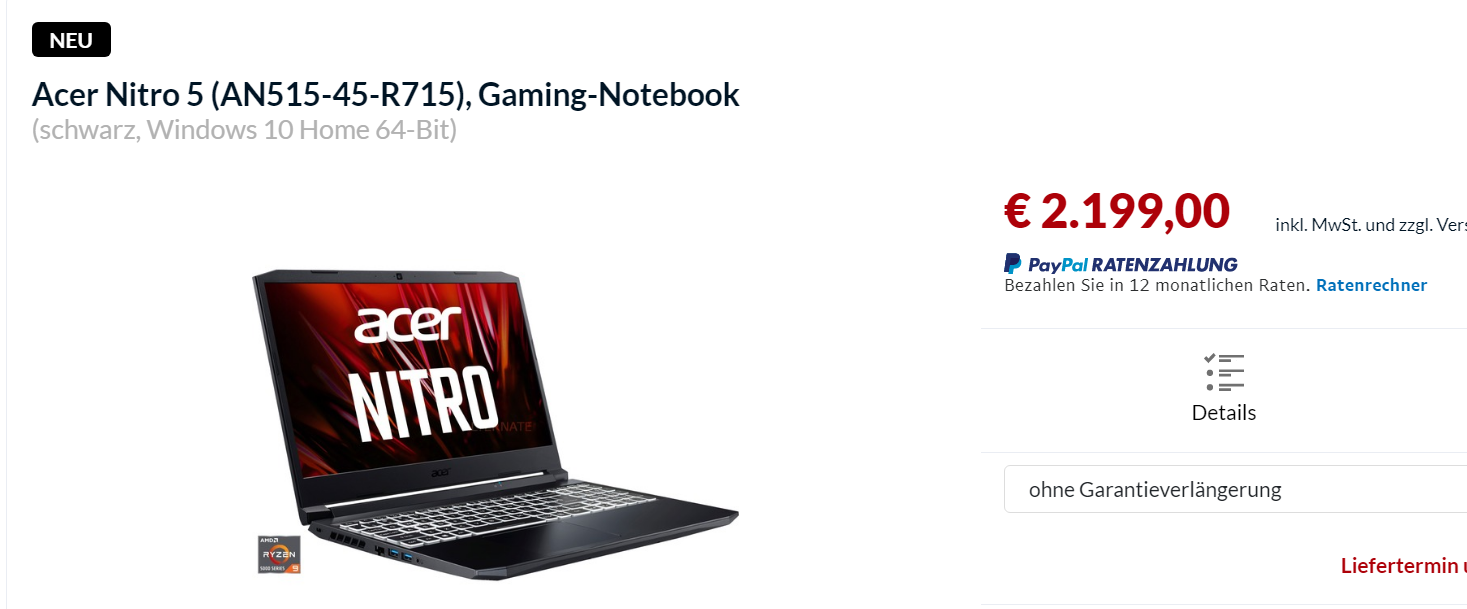Click the blue USB ports on laptop side

(x=403, y=554)
